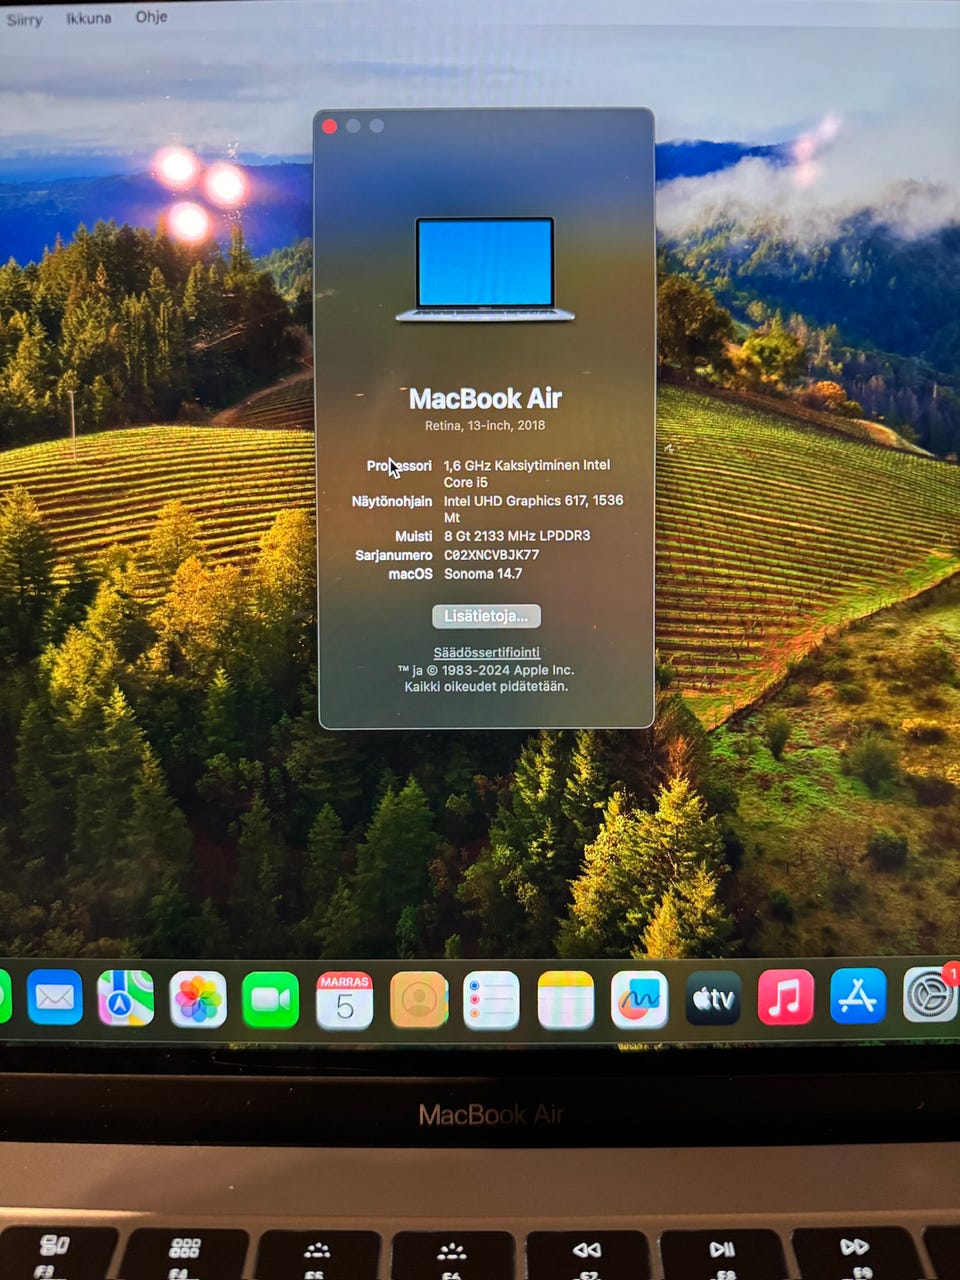Click the Näytönohjain label
Screen dimensions: 960x1280
point(392,501)
